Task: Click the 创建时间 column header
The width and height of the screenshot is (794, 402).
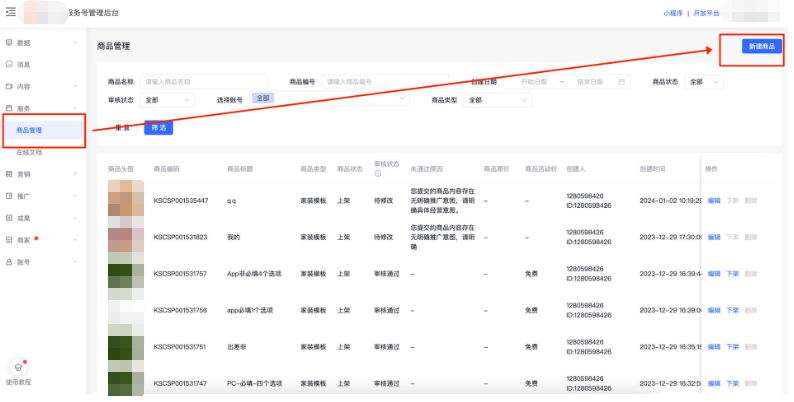Action: (652, 169)
